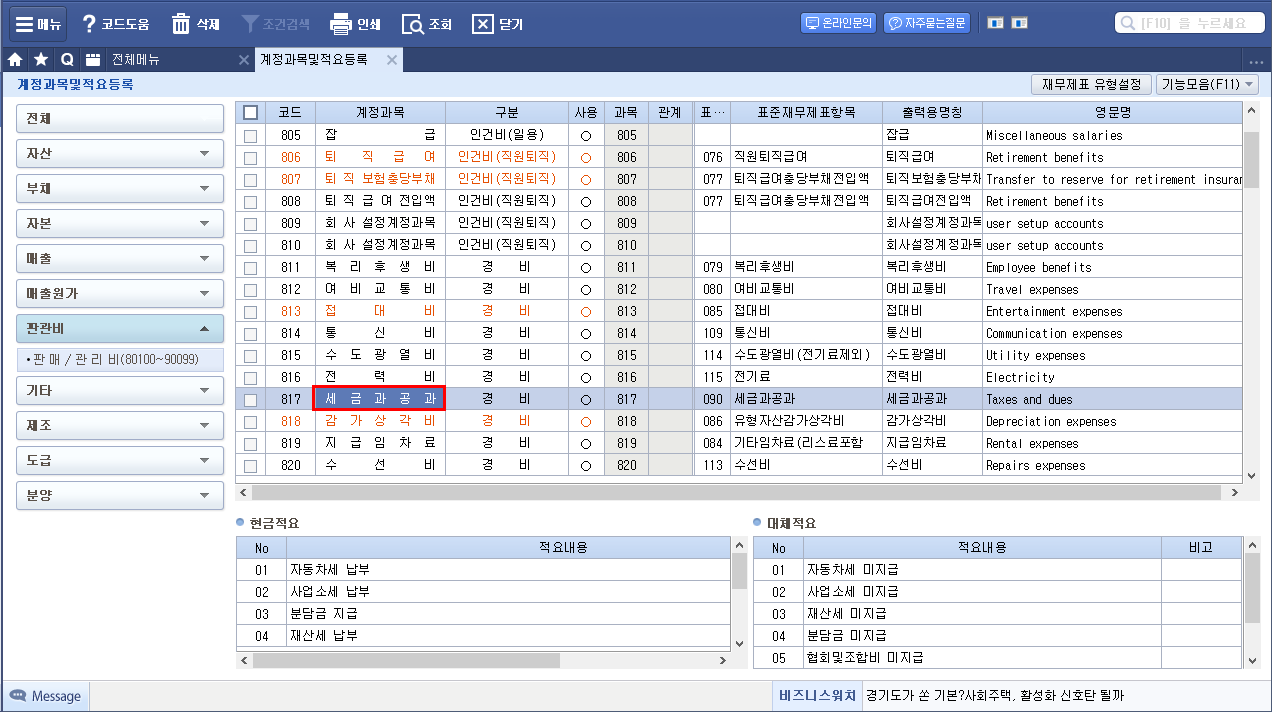Image resolution: width=1272 pixels, height=712 pixels.
Task: Switch to the 전체메뉴 tab
Action: 136,60
